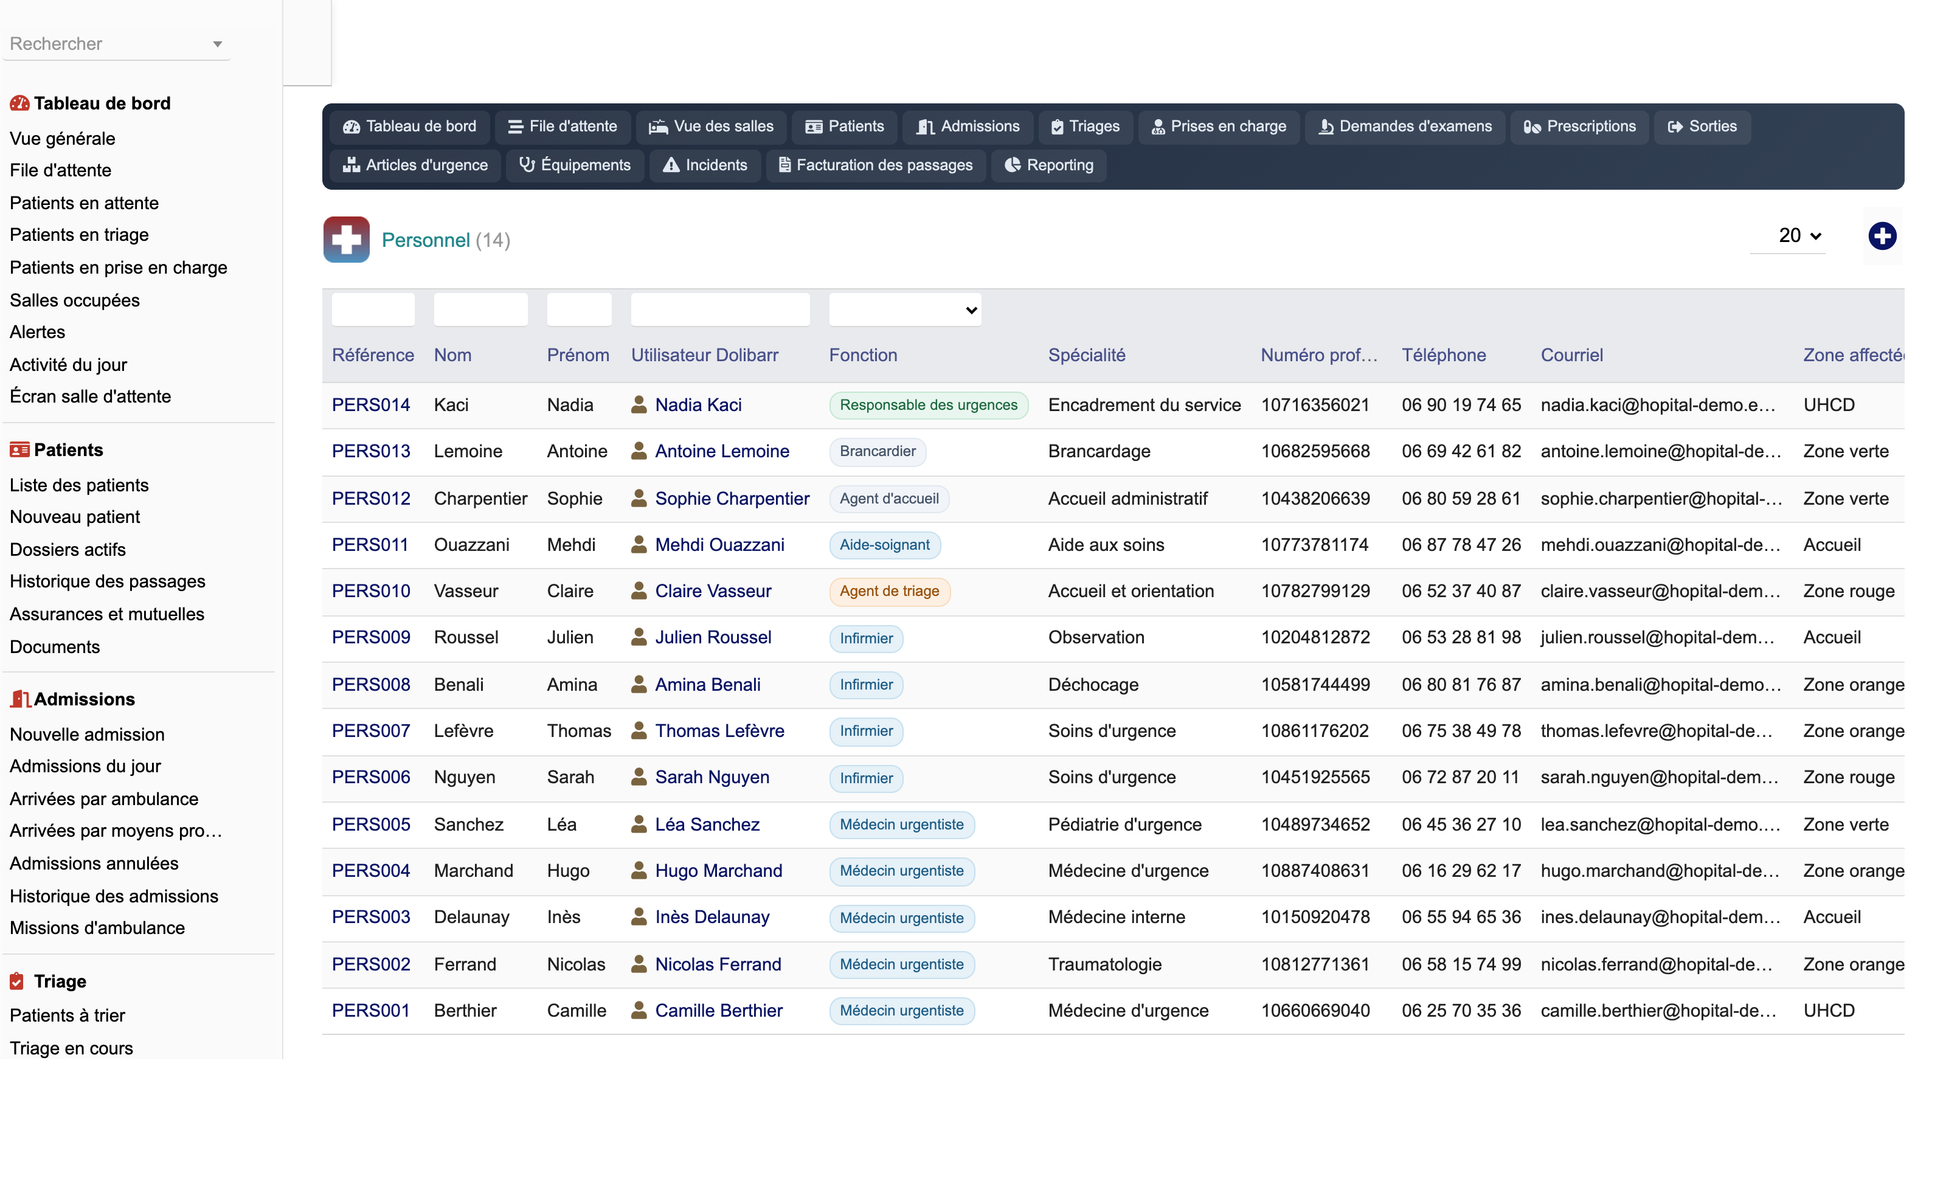Sort by the Spécialité column header
Image resolution: width=1946 pixels, height=1204 pixels.
click(x=1086, y=355)
